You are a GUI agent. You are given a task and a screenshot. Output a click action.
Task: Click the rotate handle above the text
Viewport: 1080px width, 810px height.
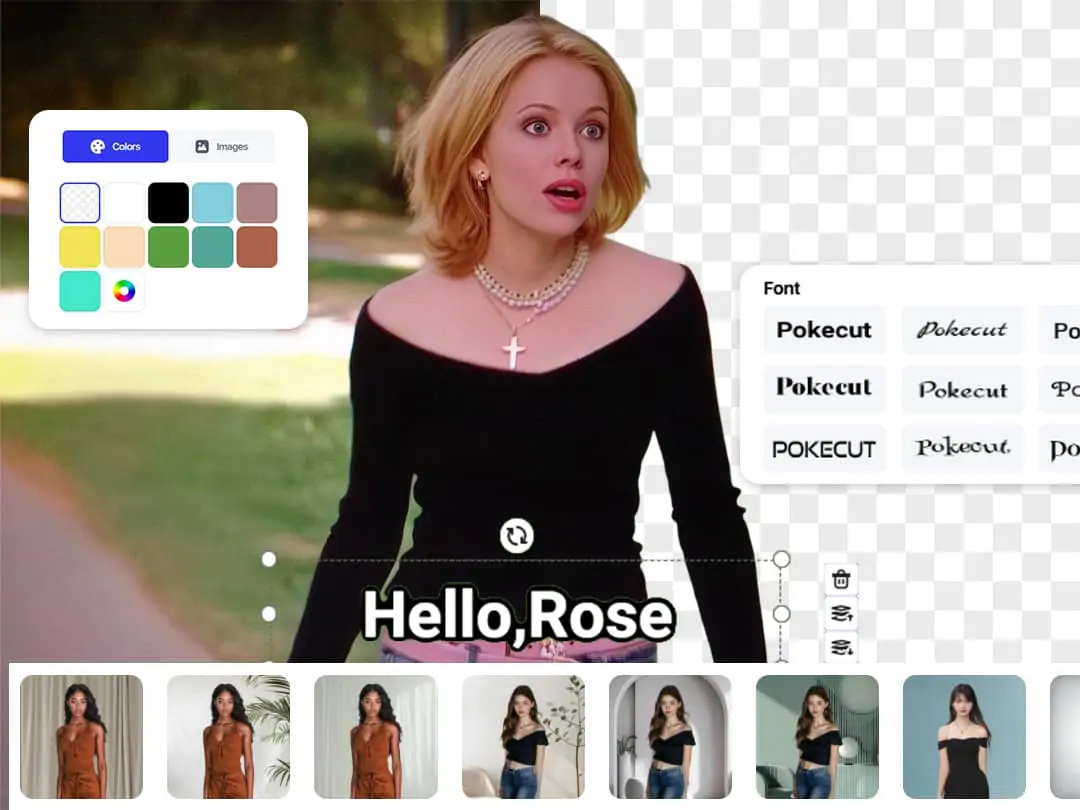[x=517, y=535]
